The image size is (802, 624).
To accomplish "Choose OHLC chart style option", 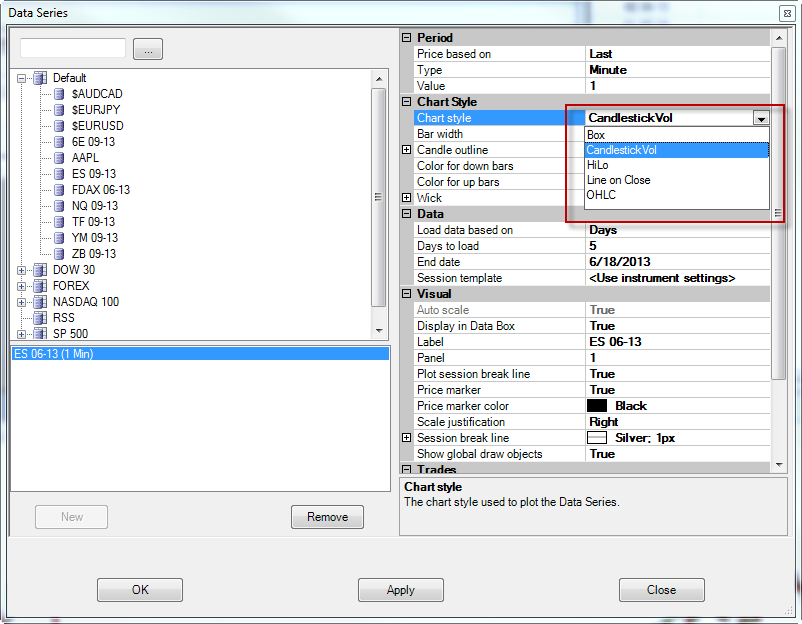I will (677, 195).
